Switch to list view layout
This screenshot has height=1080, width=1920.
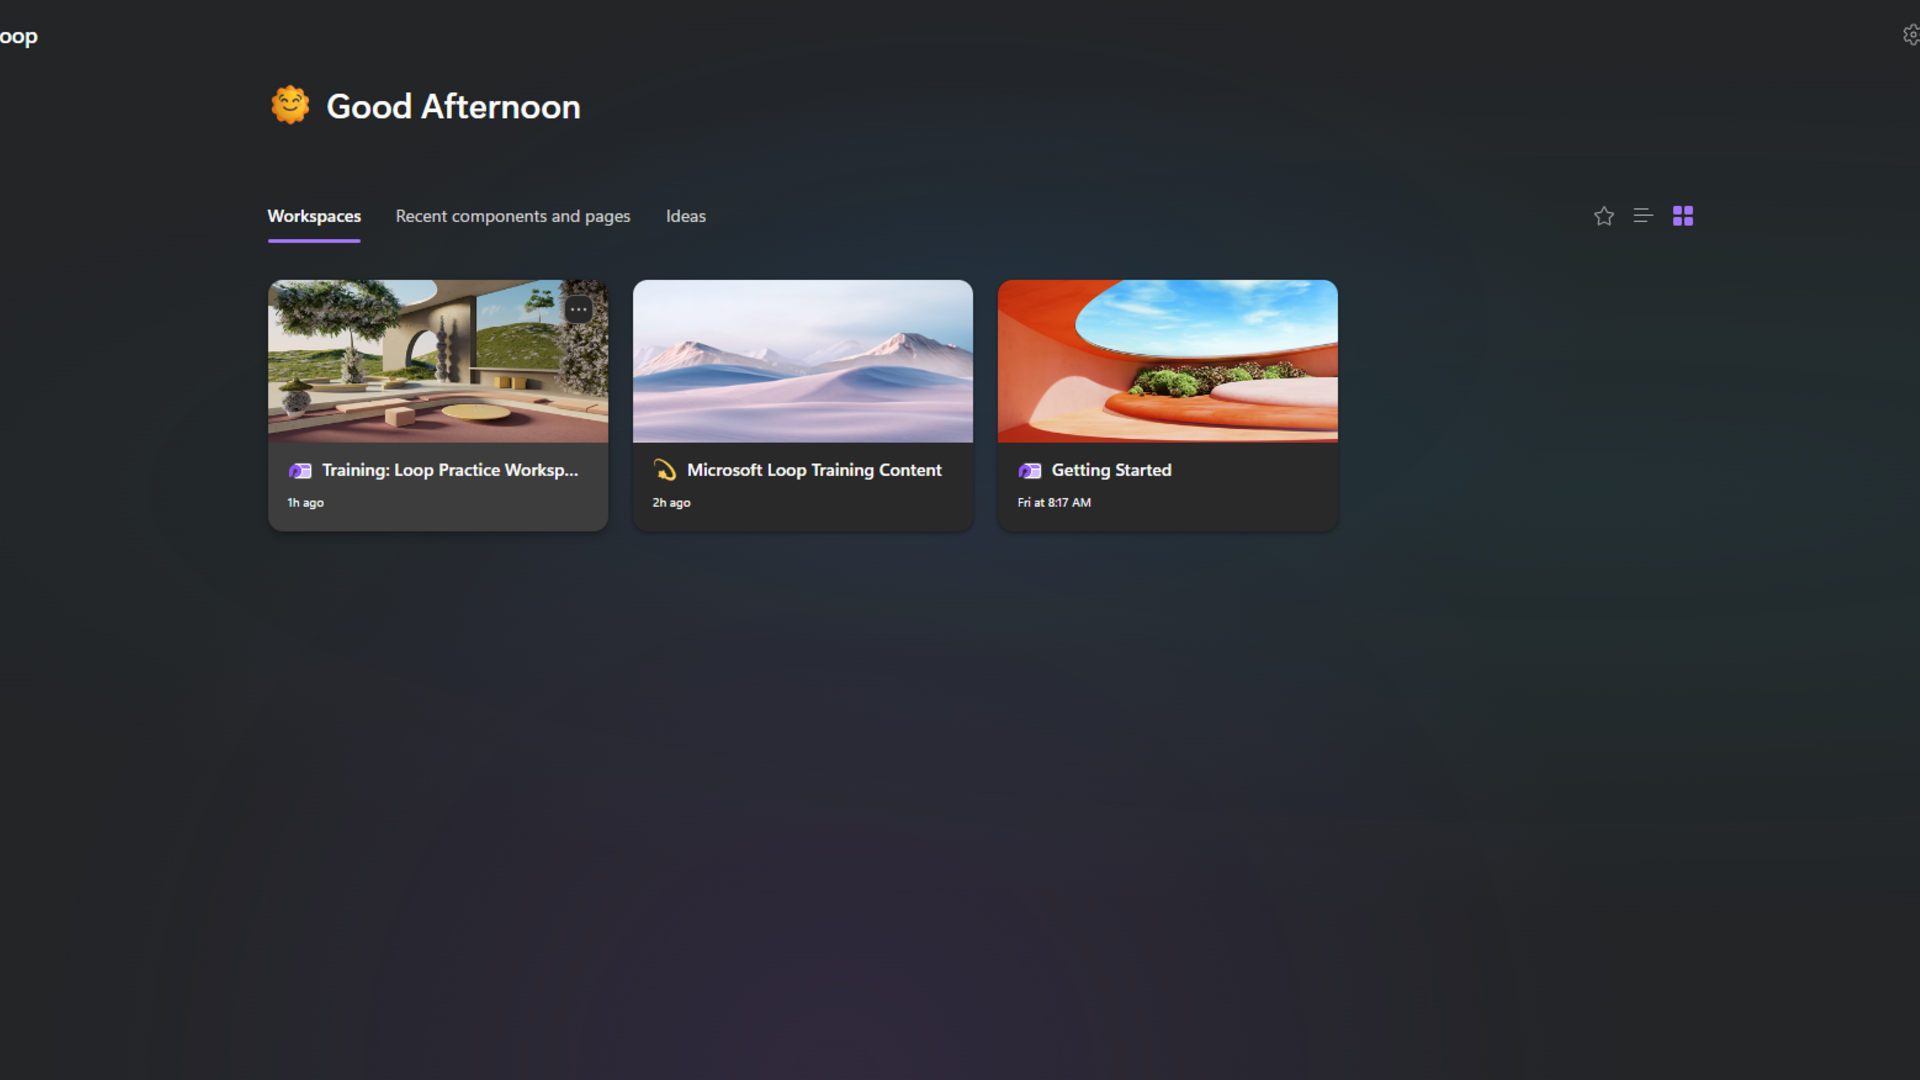pyautogui.click(x=1643, y=216)
